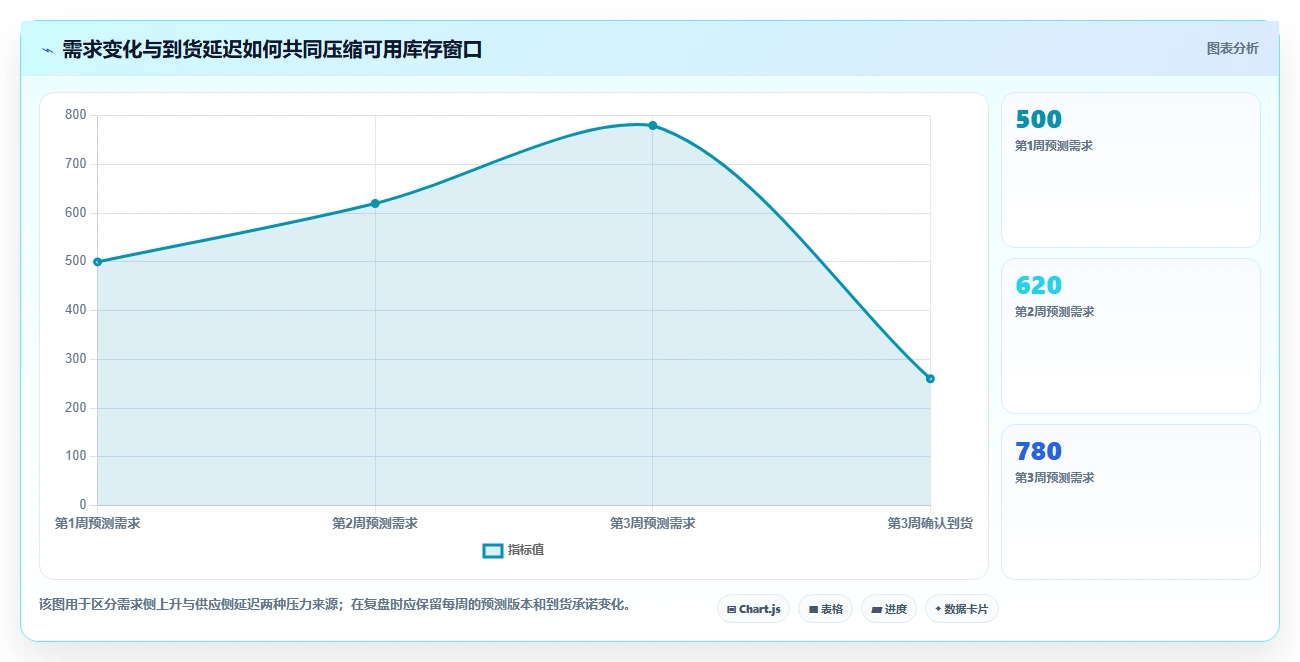Click the description text below the chart
1300x662 pixels.
334,604
